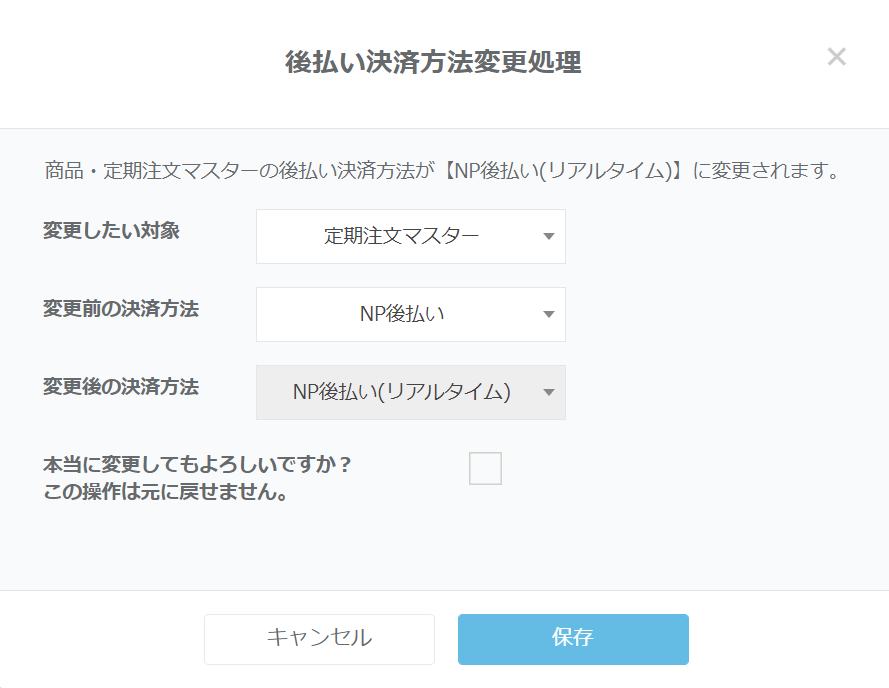This screenshot has width=889, height=688.
Task: Click the arrow beside NP後払い(リアルタイム)
Action: pos(548,393)
